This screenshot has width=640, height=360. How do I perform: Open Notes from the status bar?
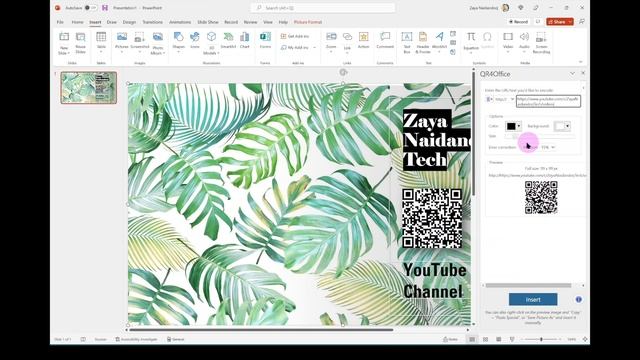pos(451,339)
